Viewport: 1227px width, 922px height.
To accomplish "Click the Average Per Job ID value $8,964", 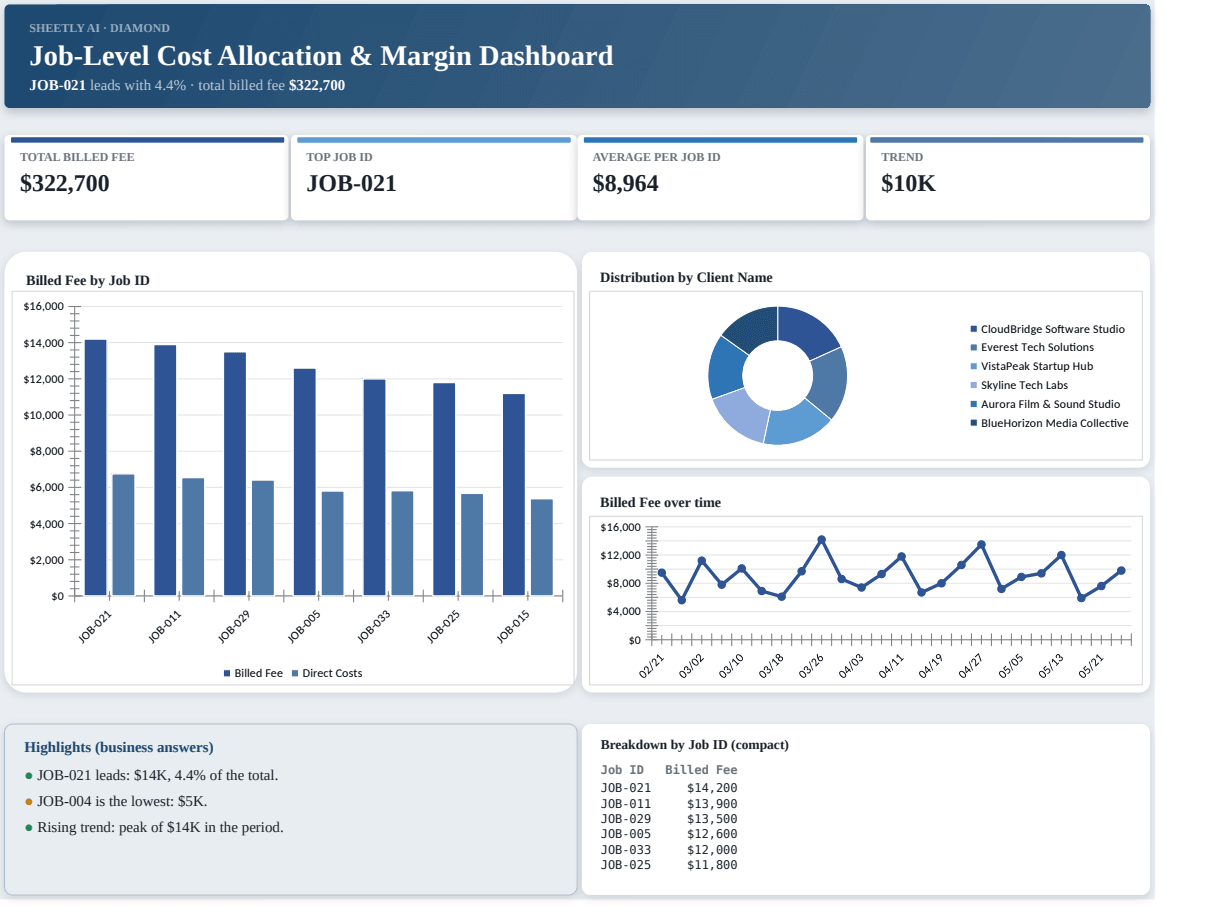I will (625, 183).
